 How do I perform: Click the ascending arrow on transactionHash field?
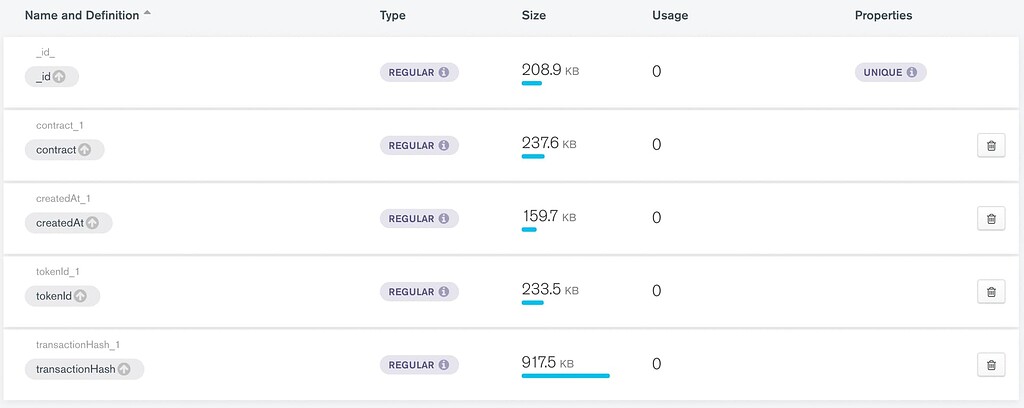(x=125, y=369)
